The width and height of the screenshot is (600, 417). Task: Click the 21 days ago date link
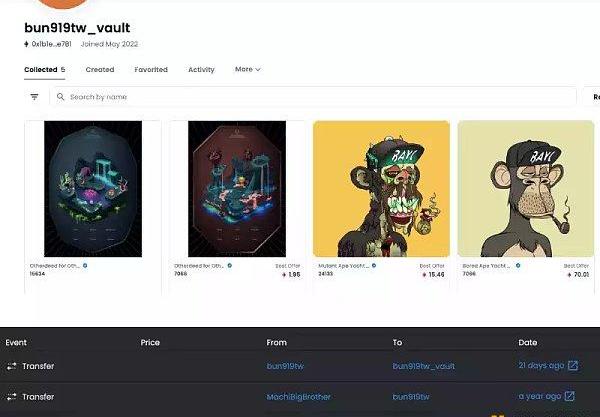tap(541, 365)
